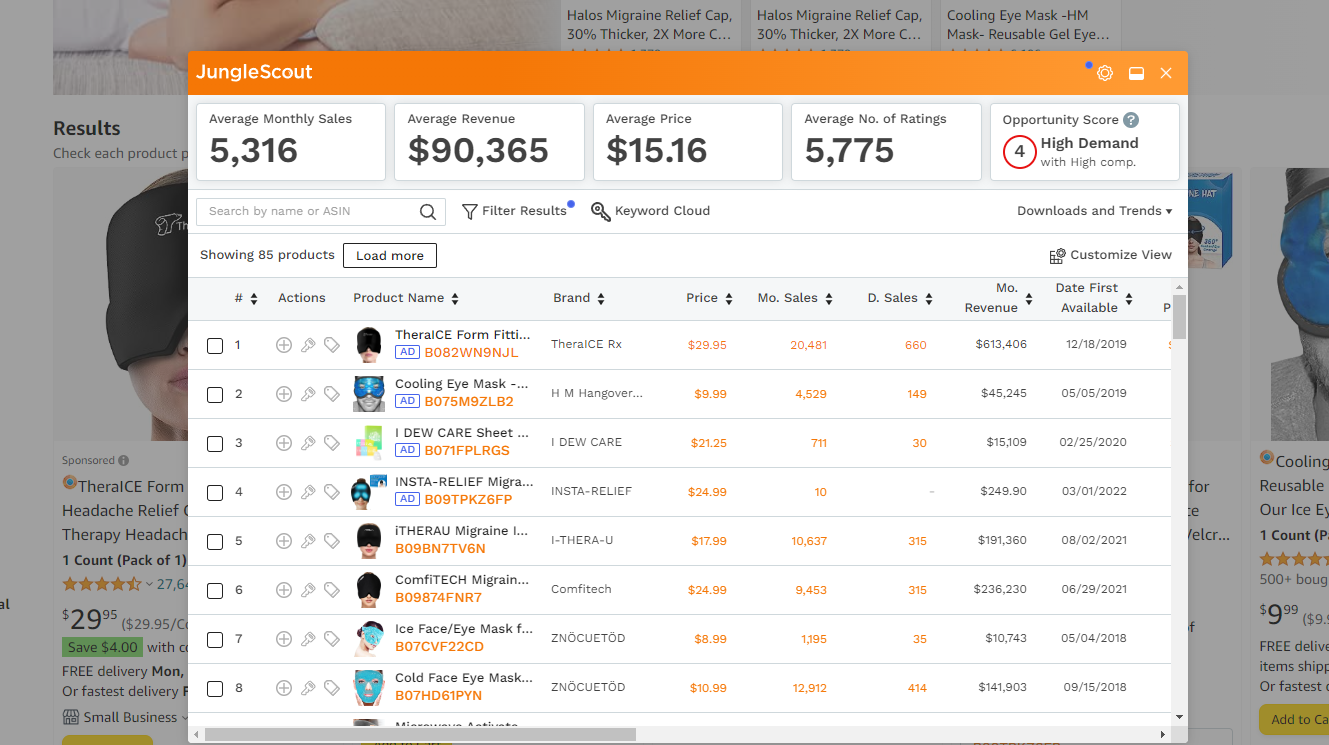This screenshot has width=1329, height=745.
Task: Click the right arrow of the horizontal table scrollbar
Action: click(1162, 735)
